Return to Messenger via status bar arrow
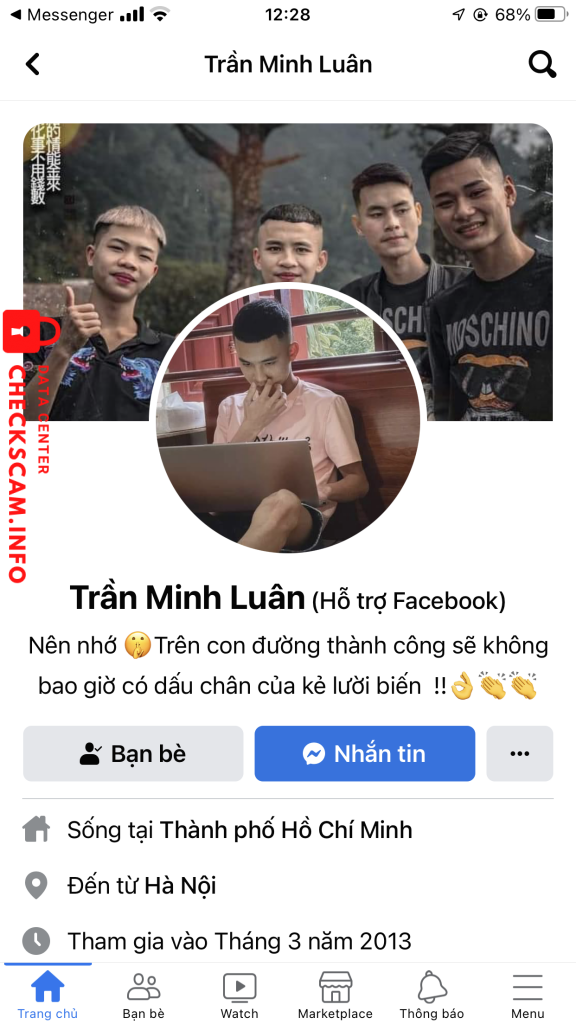Screen dimensions: 576x1024 (x=16, y=14)
